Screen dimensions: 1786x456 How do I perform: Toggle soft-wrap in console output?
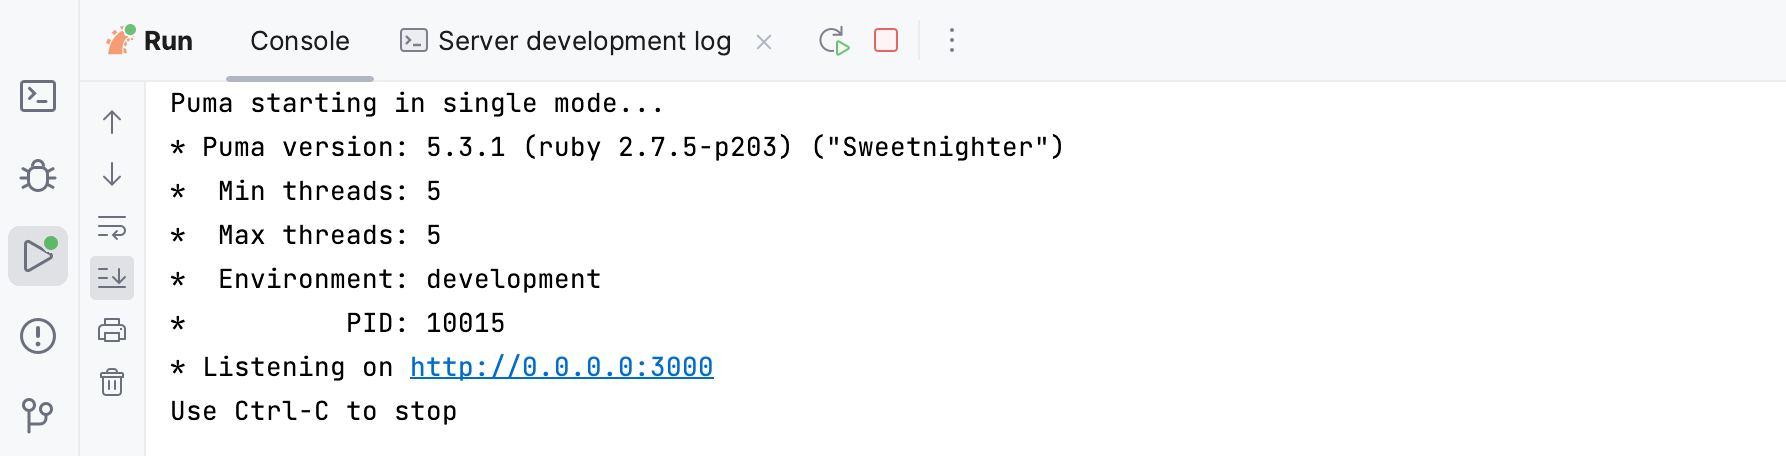pyautogui.click(x=112, y=227)
